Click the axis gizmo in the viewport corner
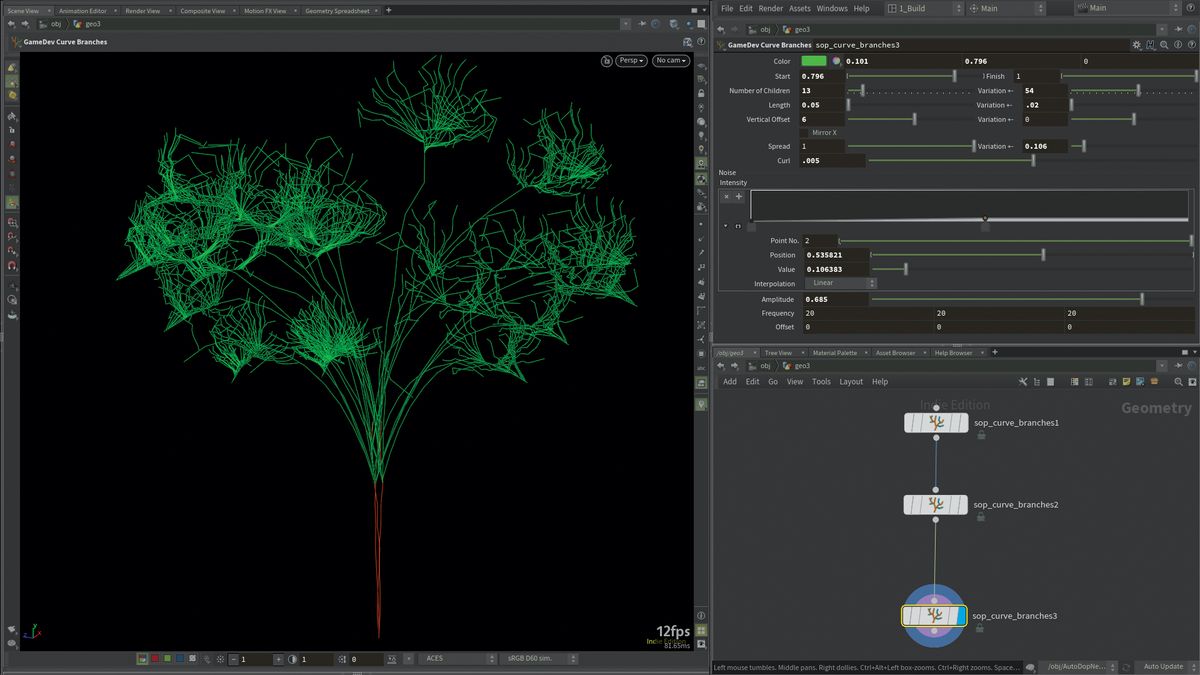This screenshot has height=675, width=1200. [32, 632]
